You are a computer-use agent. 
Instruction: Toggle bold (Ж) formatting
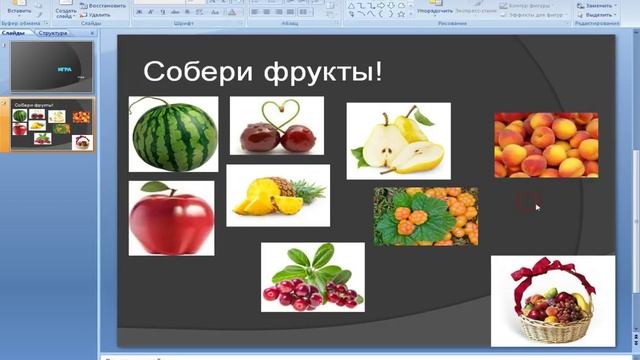click(139, 12)
